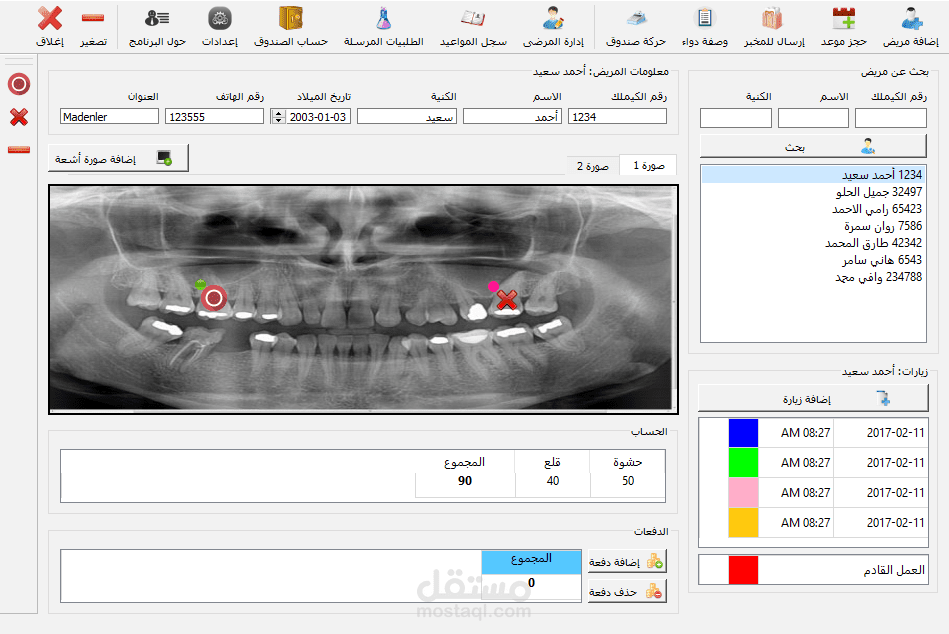Screen dimensions: 949x634
Task: Click patient surname field سعيد
Action: coord(407,116)
